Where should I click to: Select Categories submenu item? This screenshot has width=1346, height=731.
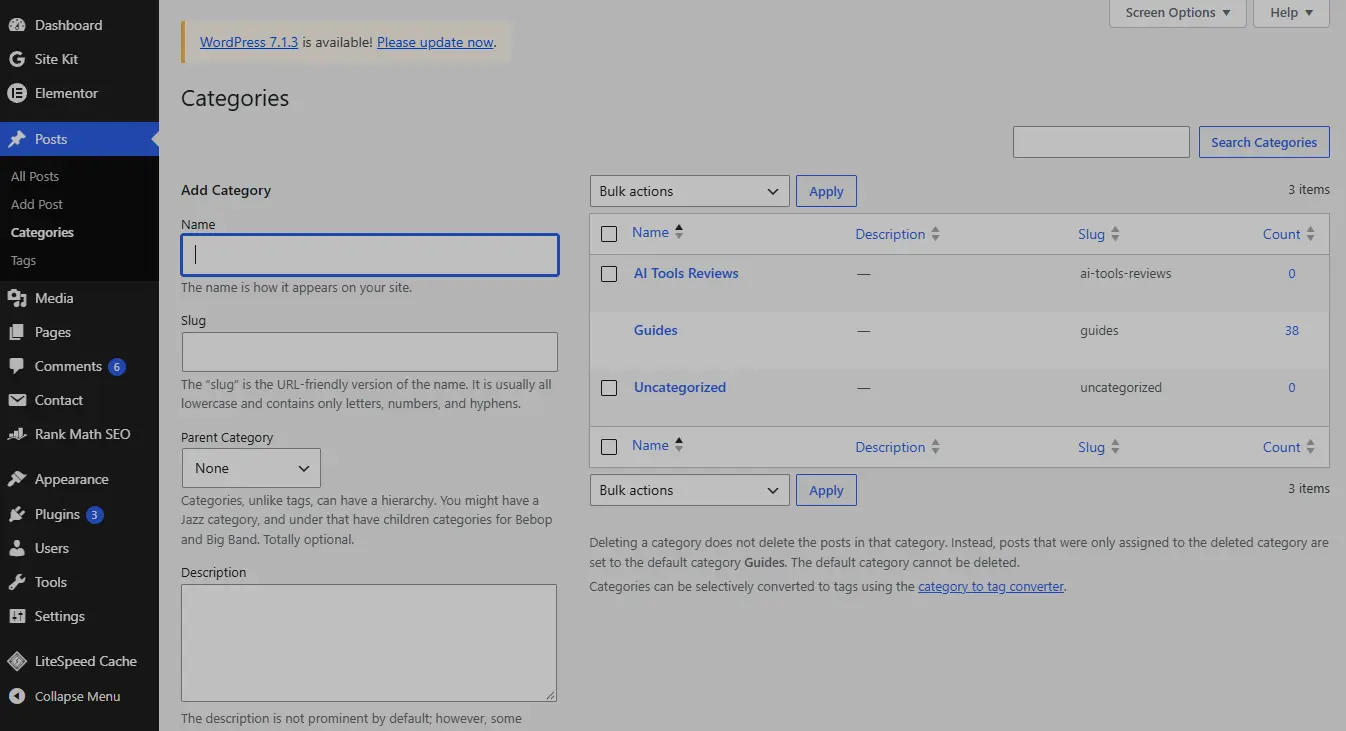pyautogui.click(x=42, y=232)
